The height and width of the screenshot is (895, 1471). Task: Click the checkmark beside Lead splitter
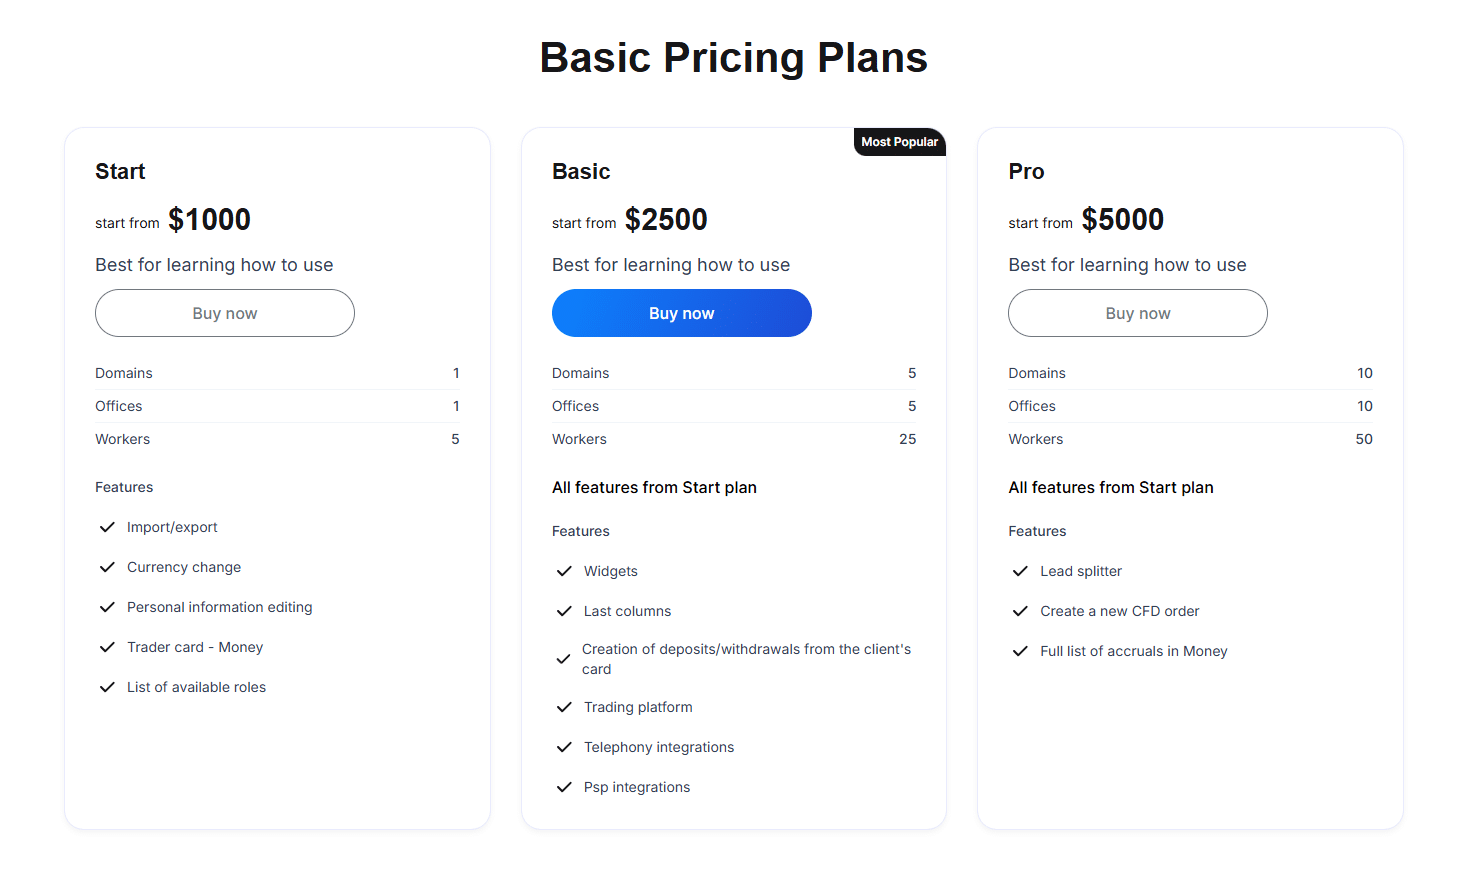1020,571
